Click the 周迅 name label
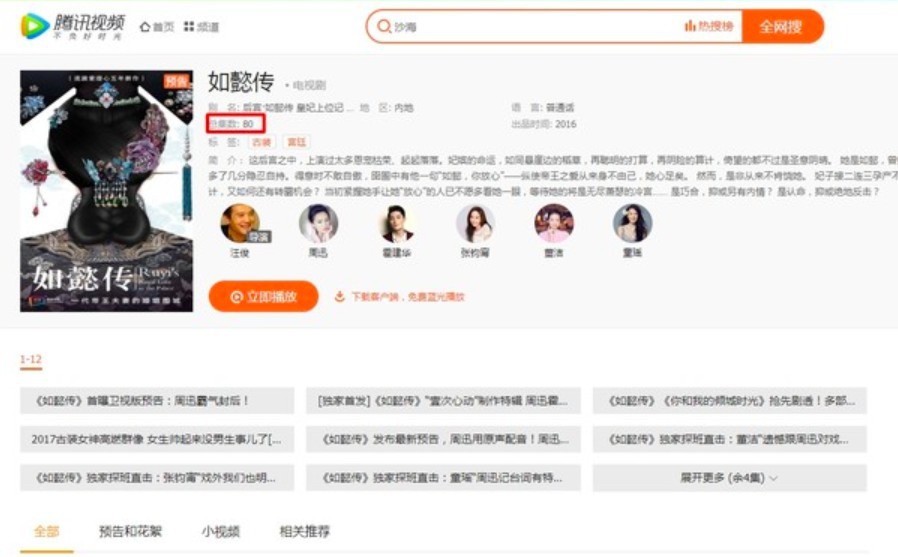The image size is (898, 557). point(318,252)
